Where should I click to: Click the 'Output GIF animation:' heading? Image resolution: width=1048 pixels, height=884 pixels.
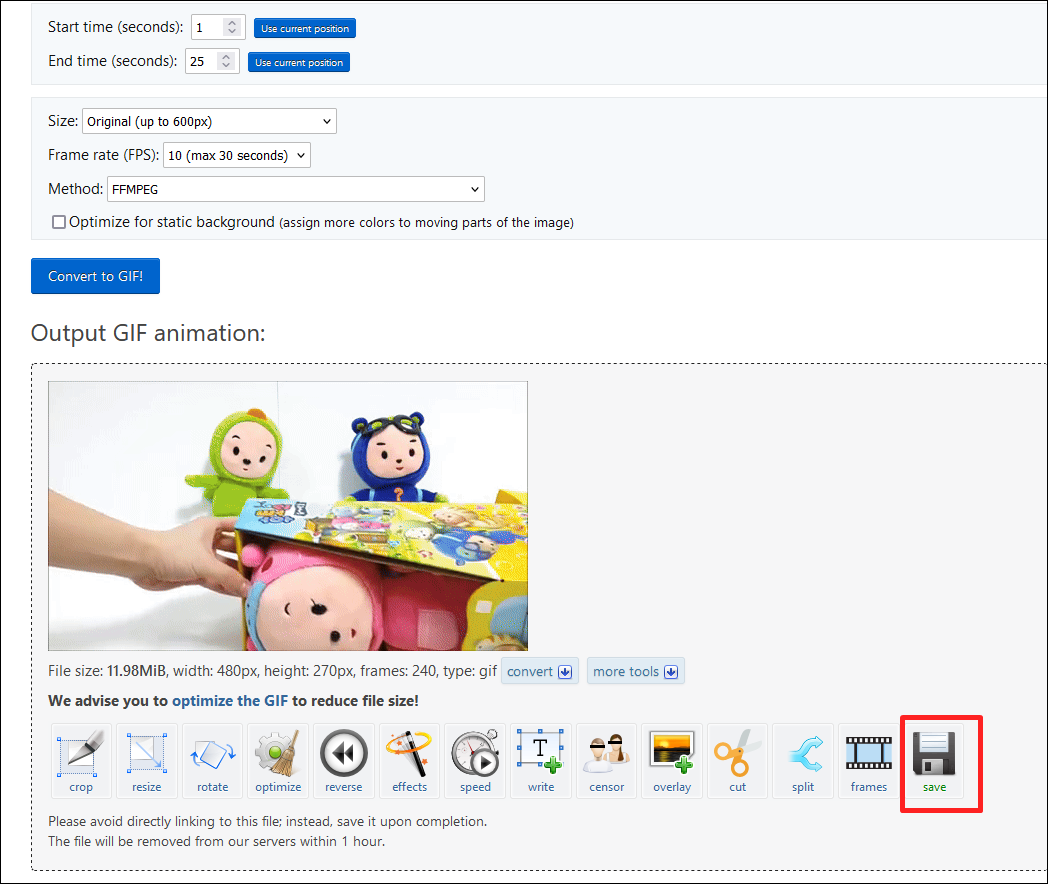(x=148, y=333)
